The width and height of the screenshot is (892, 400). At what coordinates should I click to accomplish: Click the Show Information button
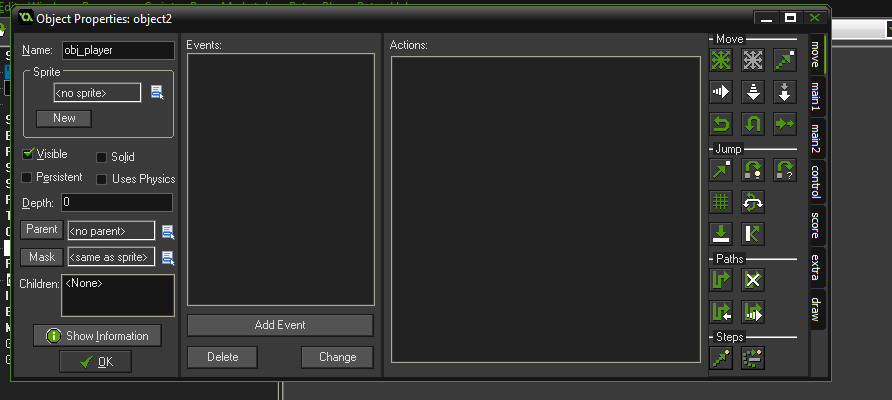click(x=97, y=336)
